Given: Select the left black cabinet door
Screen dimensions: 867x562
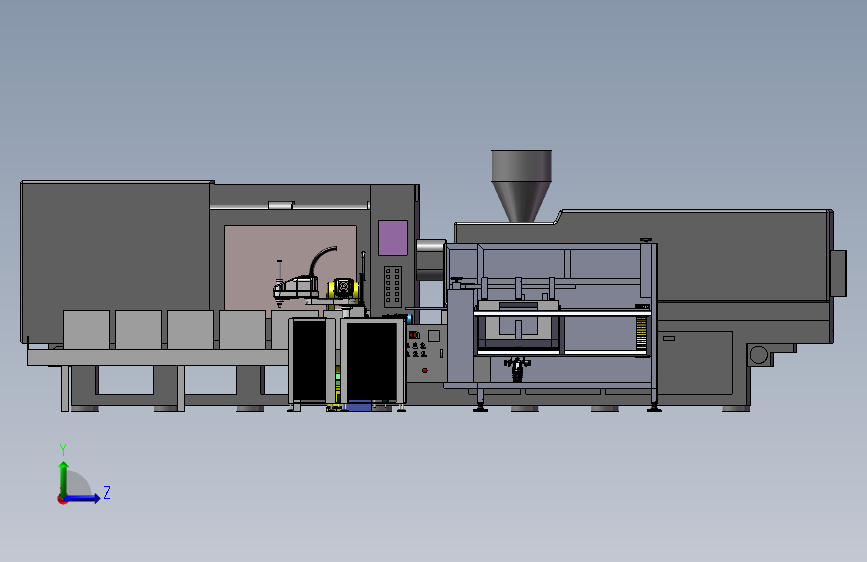Looking at the screenshot, I should click(309, 360).
